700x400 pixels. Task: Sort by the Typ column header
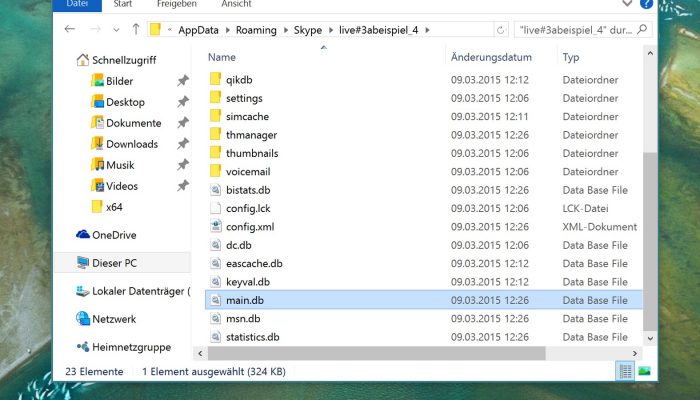tap(571, 57)
